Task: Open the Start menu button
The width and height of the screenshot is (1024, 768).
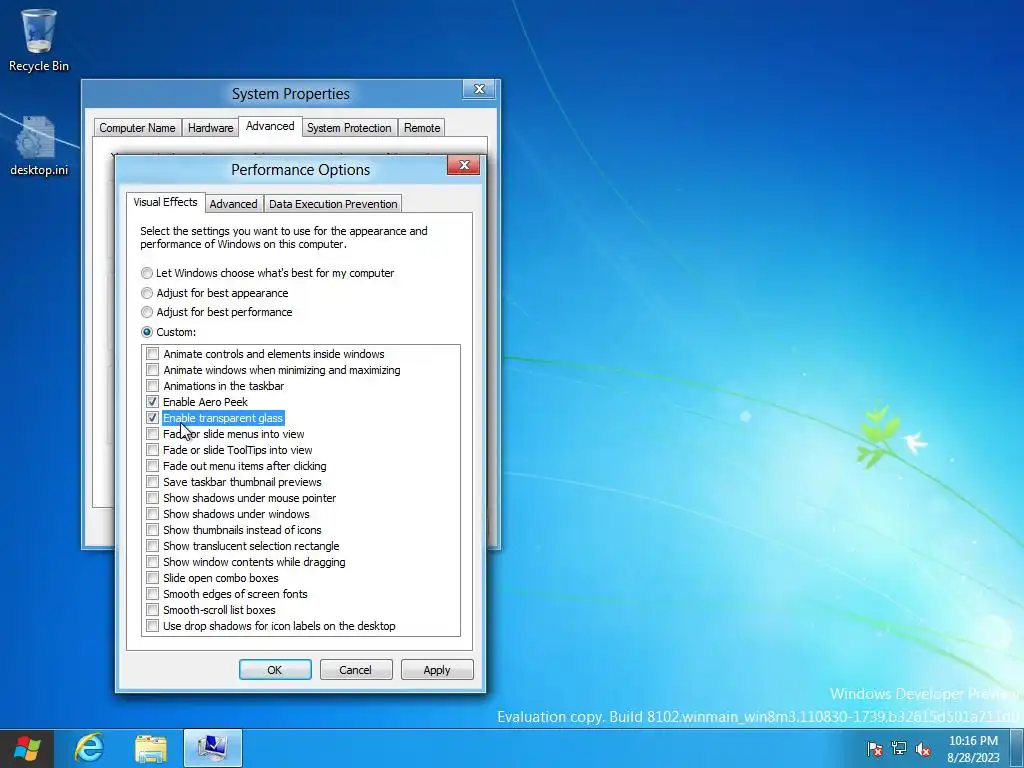Action: pyautogui.click(x=27, y=748)
